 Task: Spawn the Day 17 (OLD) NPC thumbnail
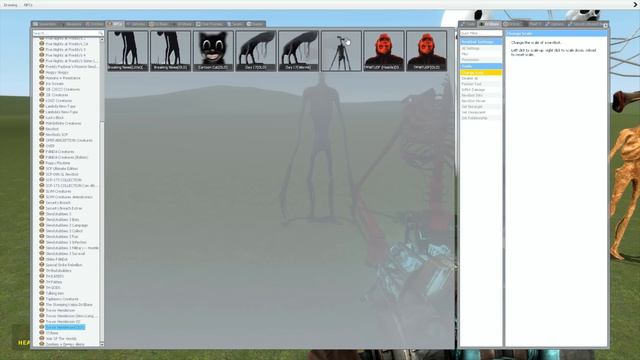pyautogui.click(x=256, y=51)
